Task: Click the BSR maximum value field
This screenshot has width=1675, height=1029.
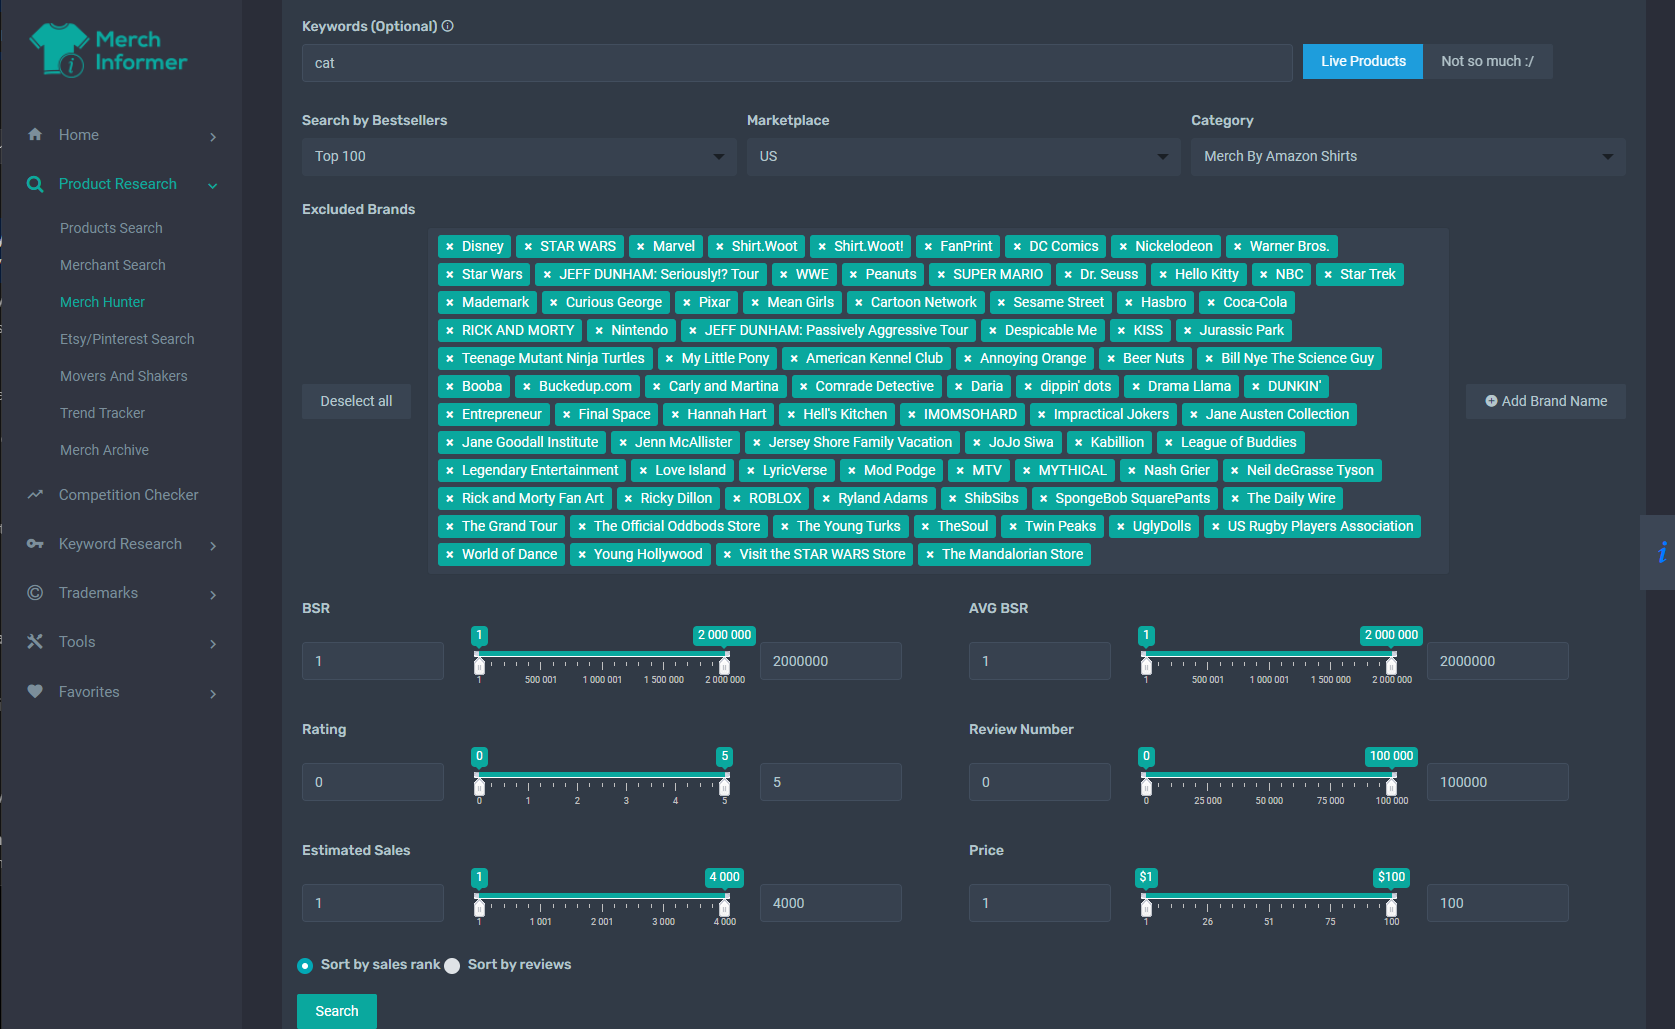Action: click(x=831, y=661)
